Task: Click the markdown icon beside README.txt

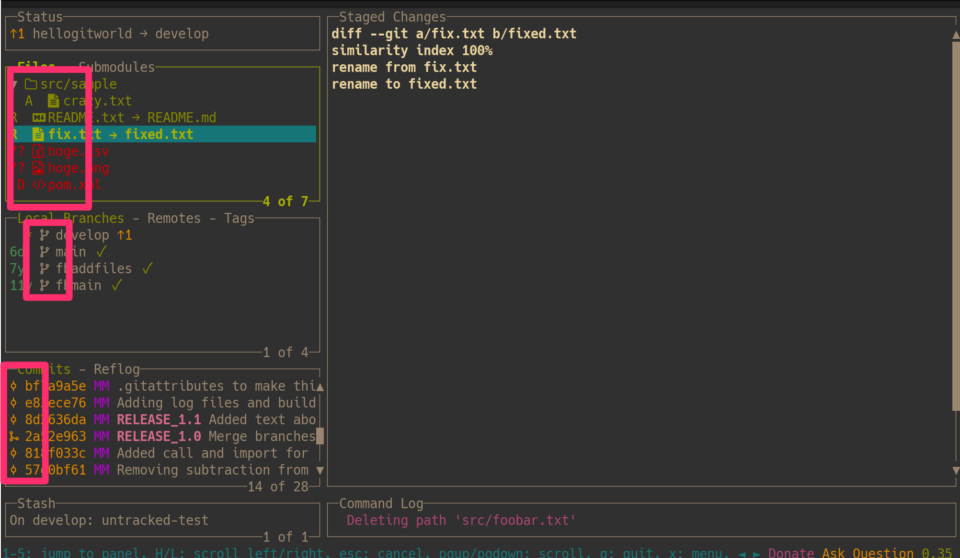Action: click(x=39, y=118)
